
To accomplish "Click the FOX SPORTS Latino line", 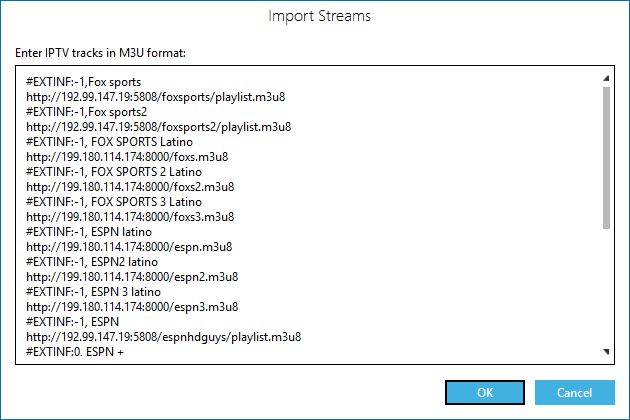I will pyautogui.click(x=109, y=142).
